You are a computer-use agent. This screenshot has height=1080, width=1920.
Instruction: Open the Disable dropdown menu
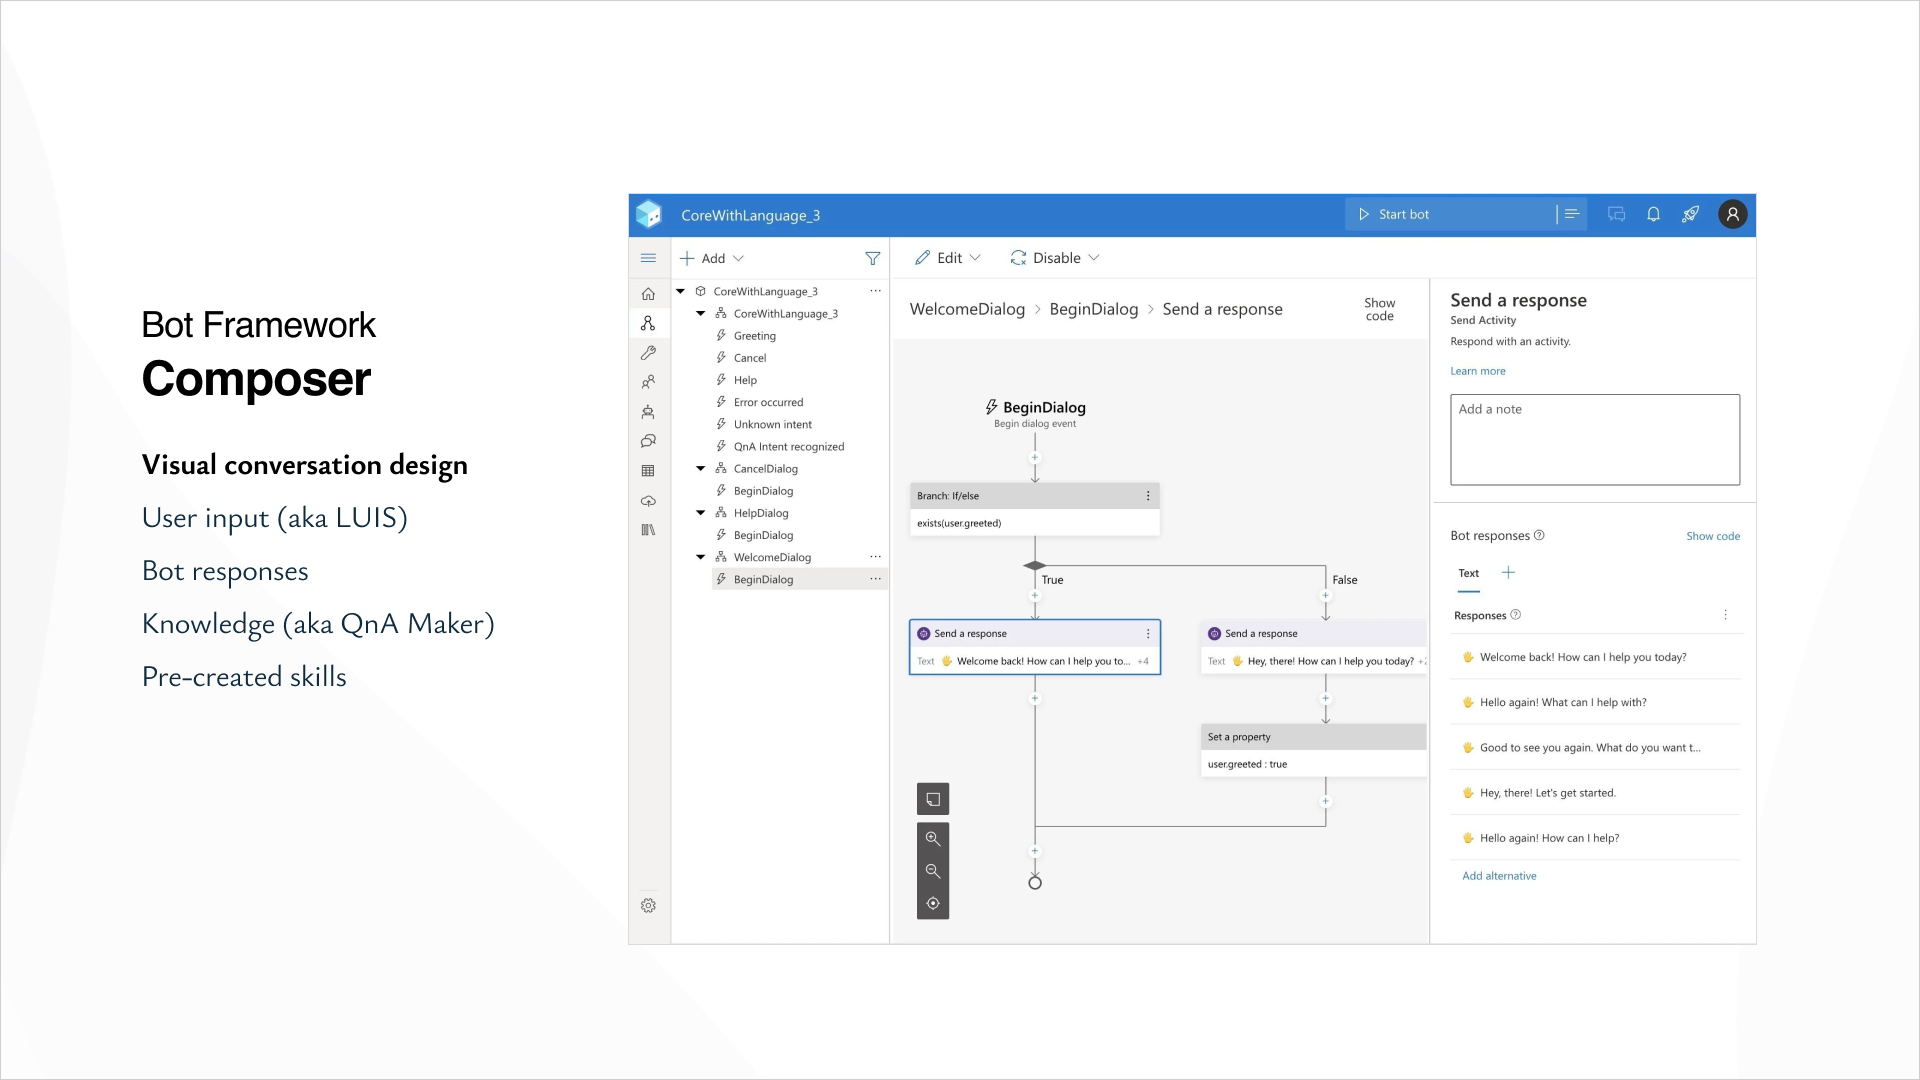point(1055,258)
